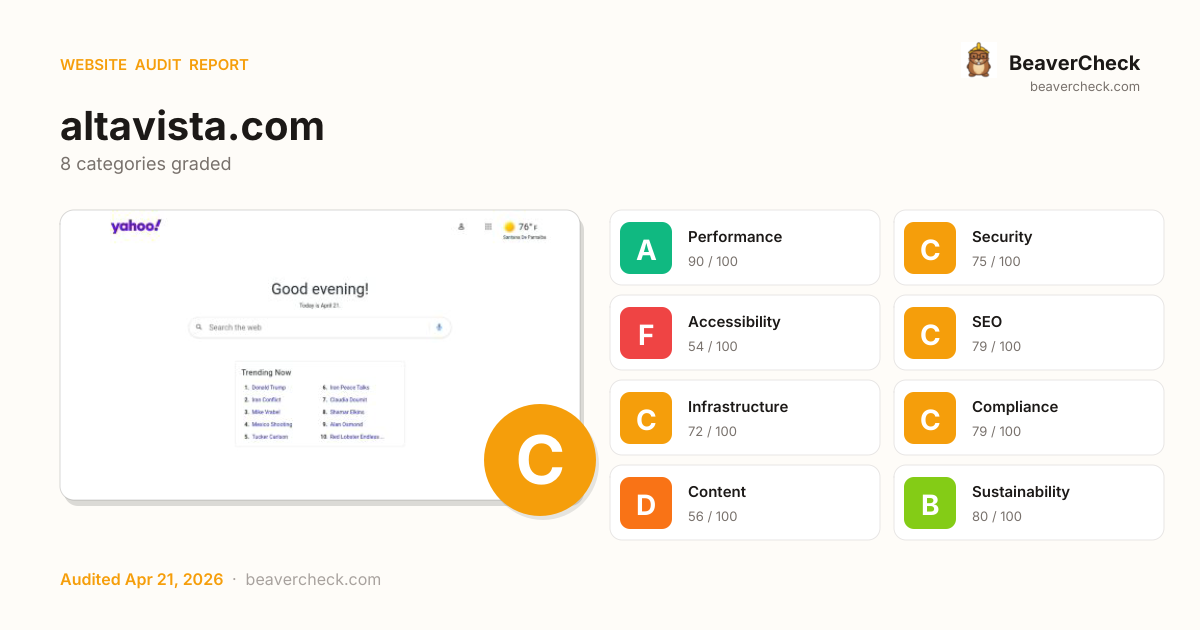This screenshot has width=1200, height=630.
Task: Click the C grade badge for Security
Action: [930, 248]
